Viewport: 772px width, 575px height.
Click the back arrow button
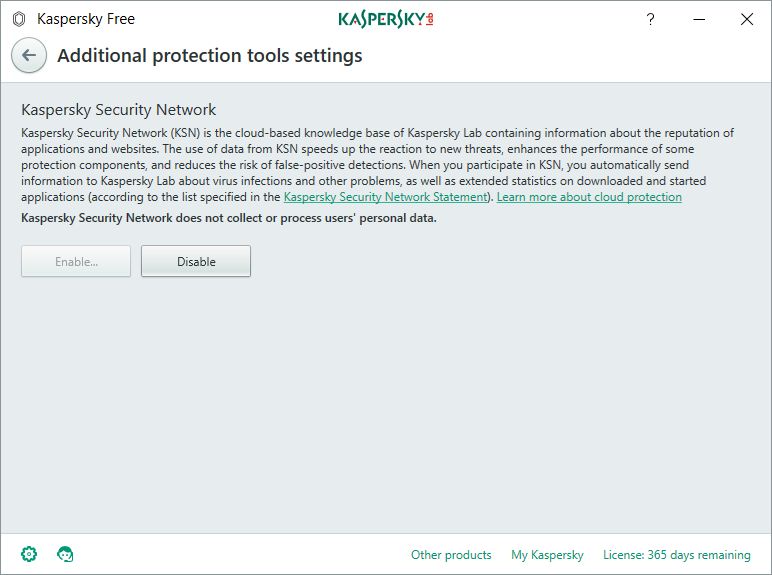point(29,56)
